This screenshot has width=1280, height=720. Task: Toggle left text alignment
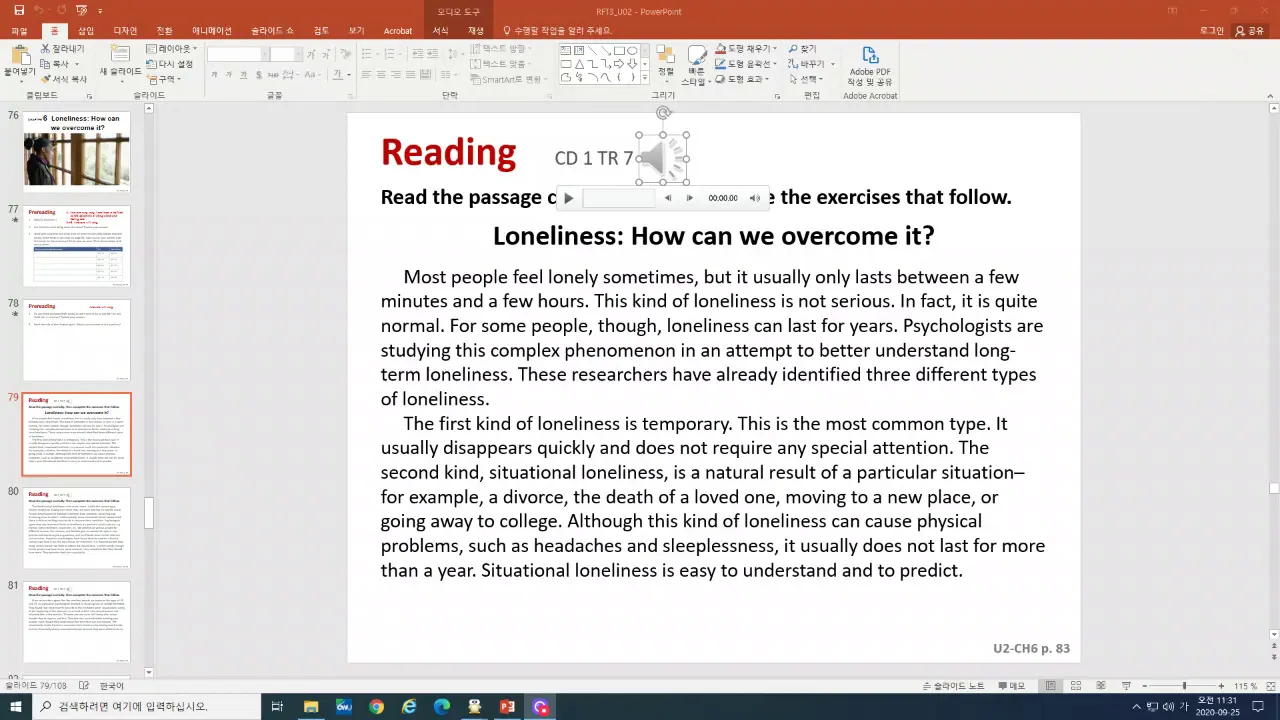pyautogui.click(x=366, y=74)
